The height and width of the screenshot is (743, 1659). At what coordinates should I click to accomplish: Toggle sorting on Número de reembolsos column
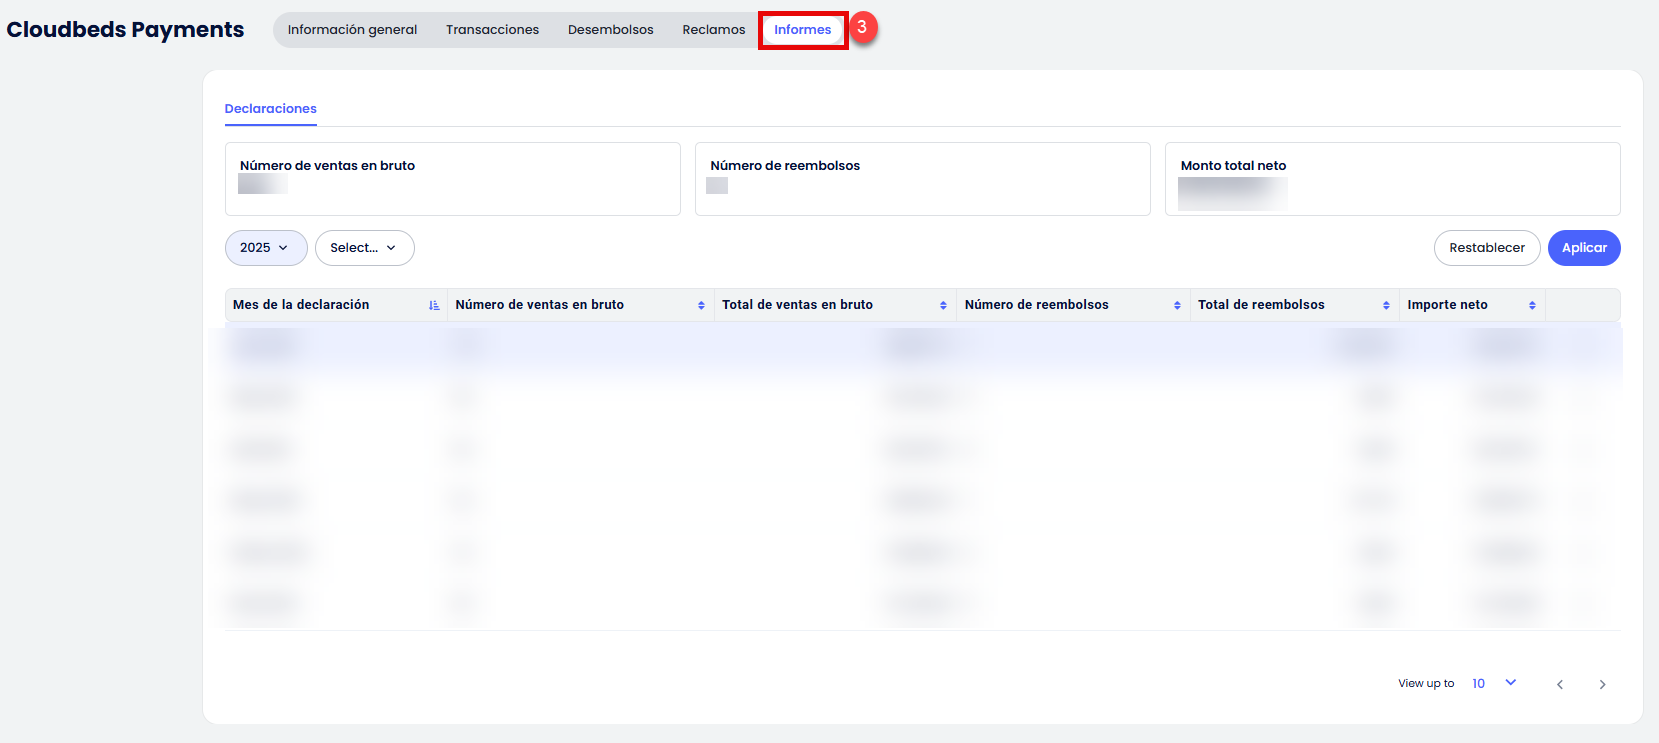coord(1177,305)
